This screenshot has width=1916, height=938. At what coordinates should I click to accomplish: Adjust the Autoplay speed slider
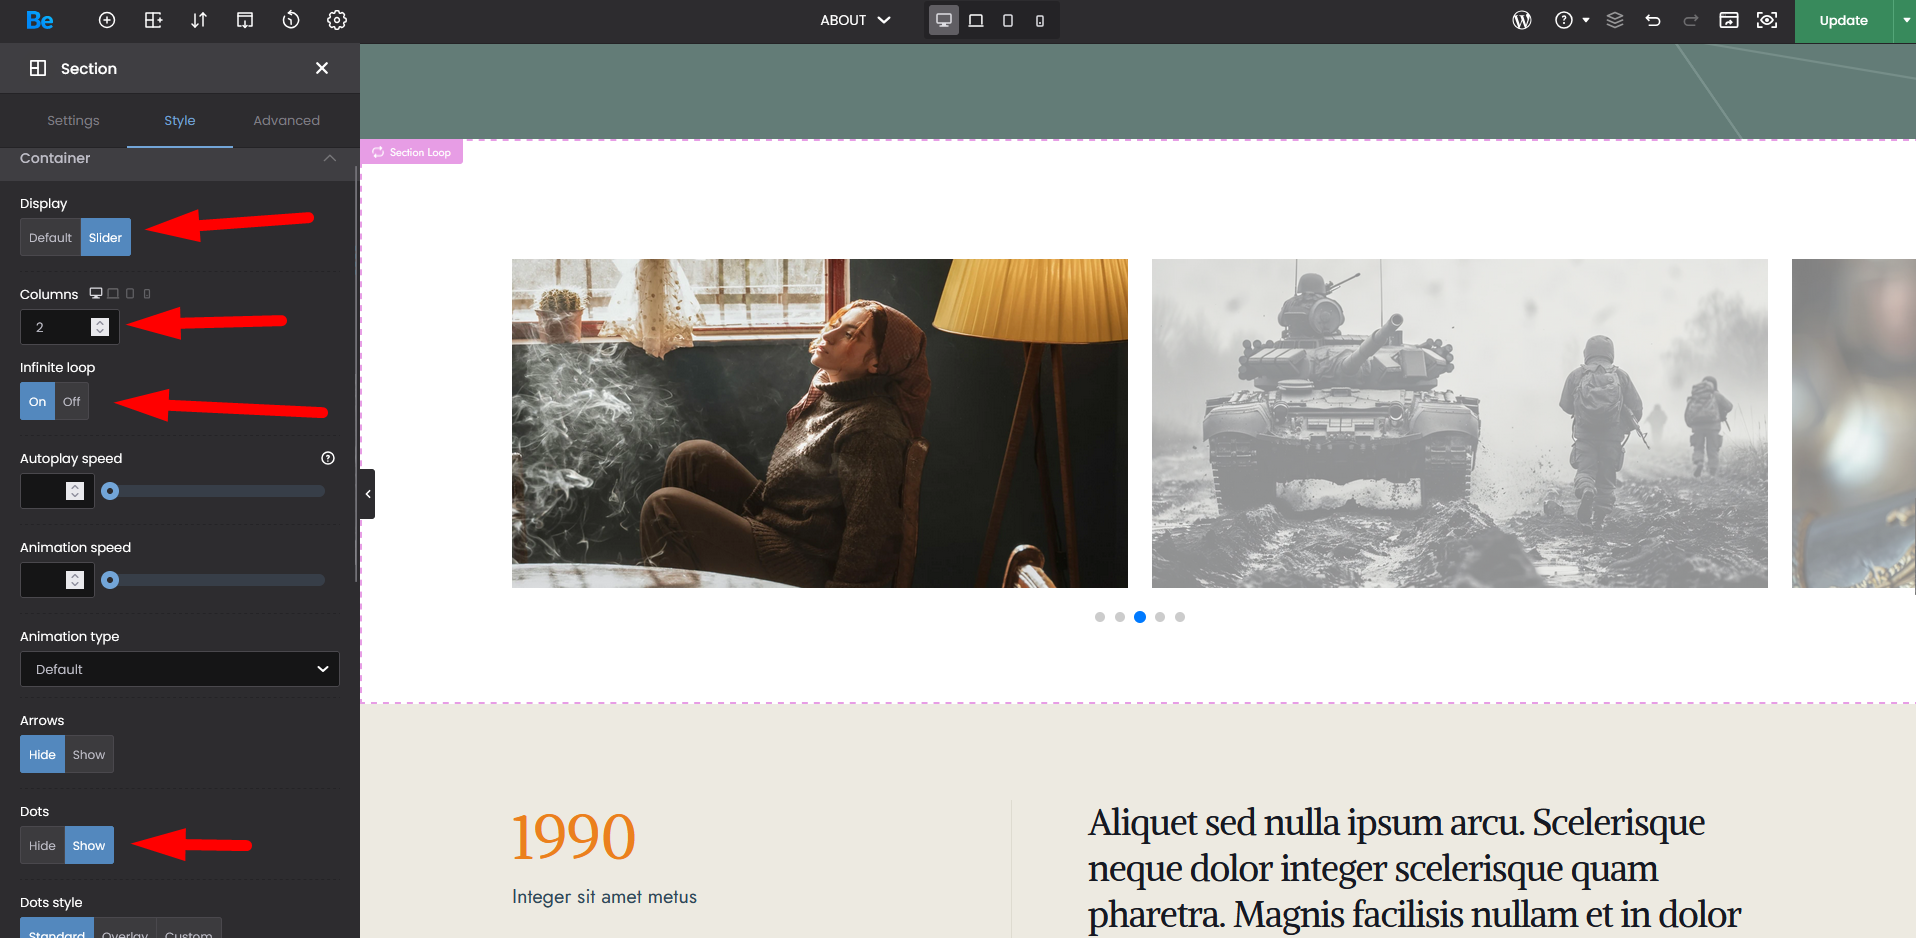coord(213,491)
